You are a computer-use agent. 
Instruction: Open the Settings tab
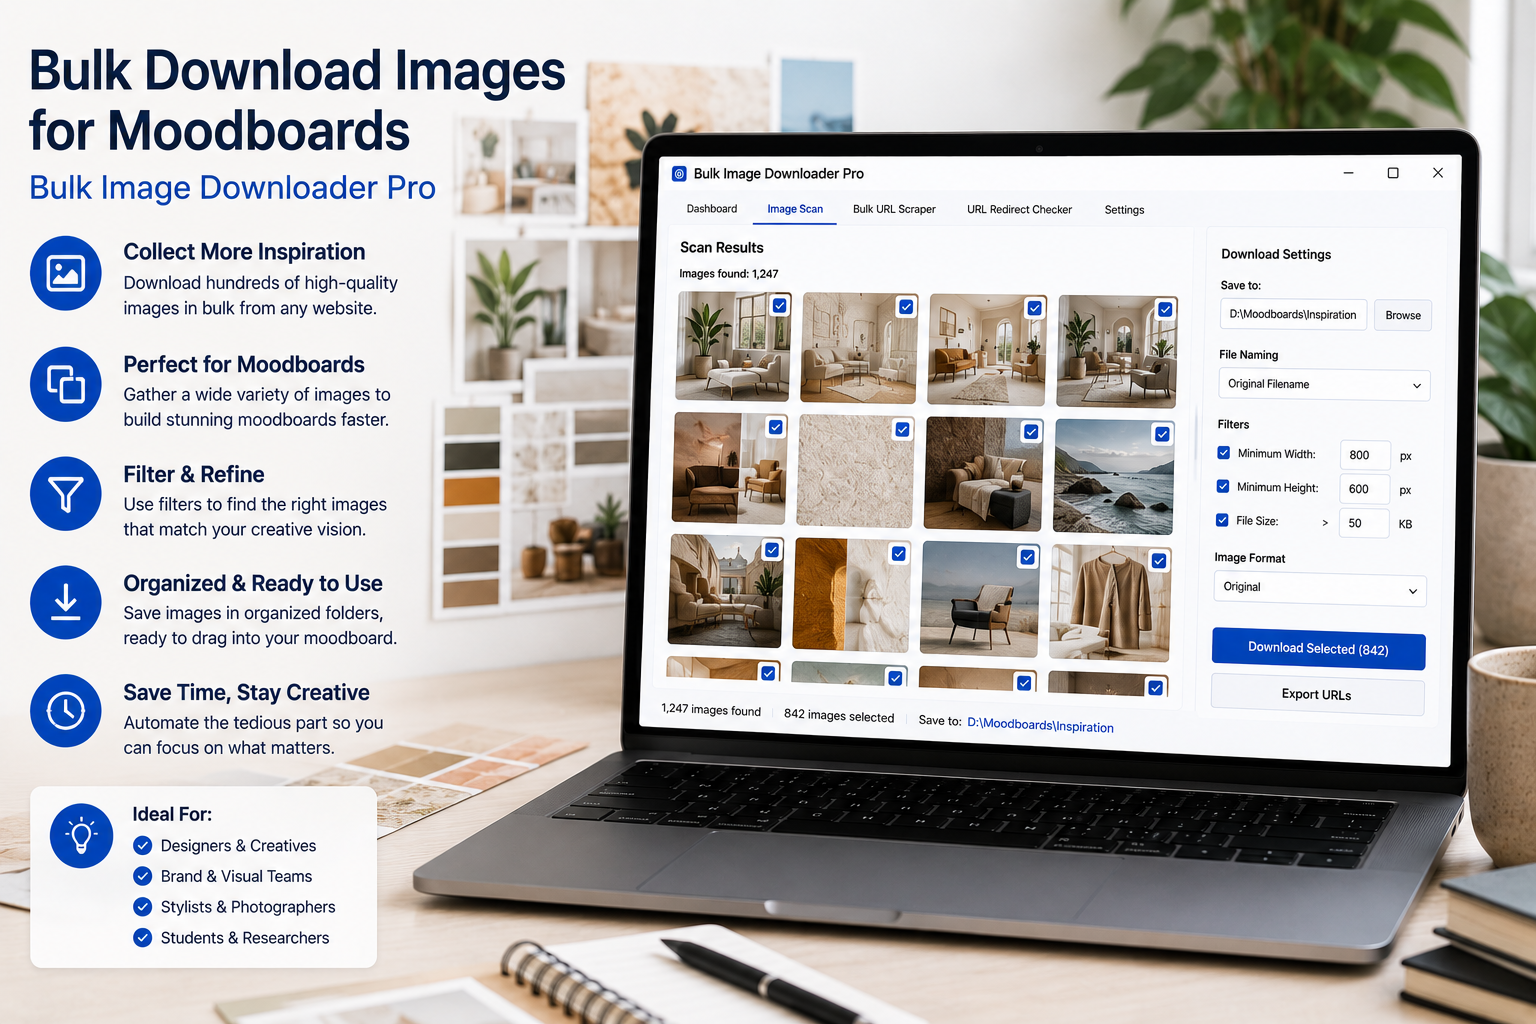click(1124, 210)
